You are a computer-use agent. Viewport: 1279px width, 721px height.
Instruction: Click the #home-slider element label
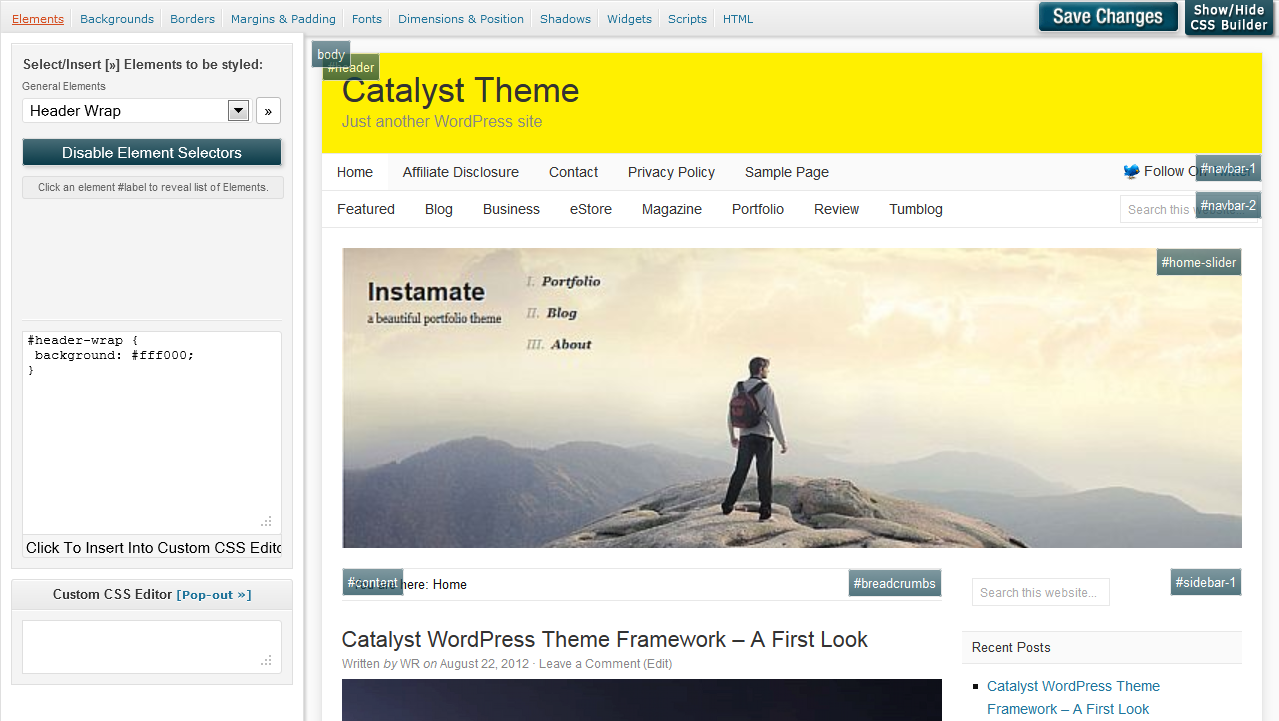(1199, 262)
